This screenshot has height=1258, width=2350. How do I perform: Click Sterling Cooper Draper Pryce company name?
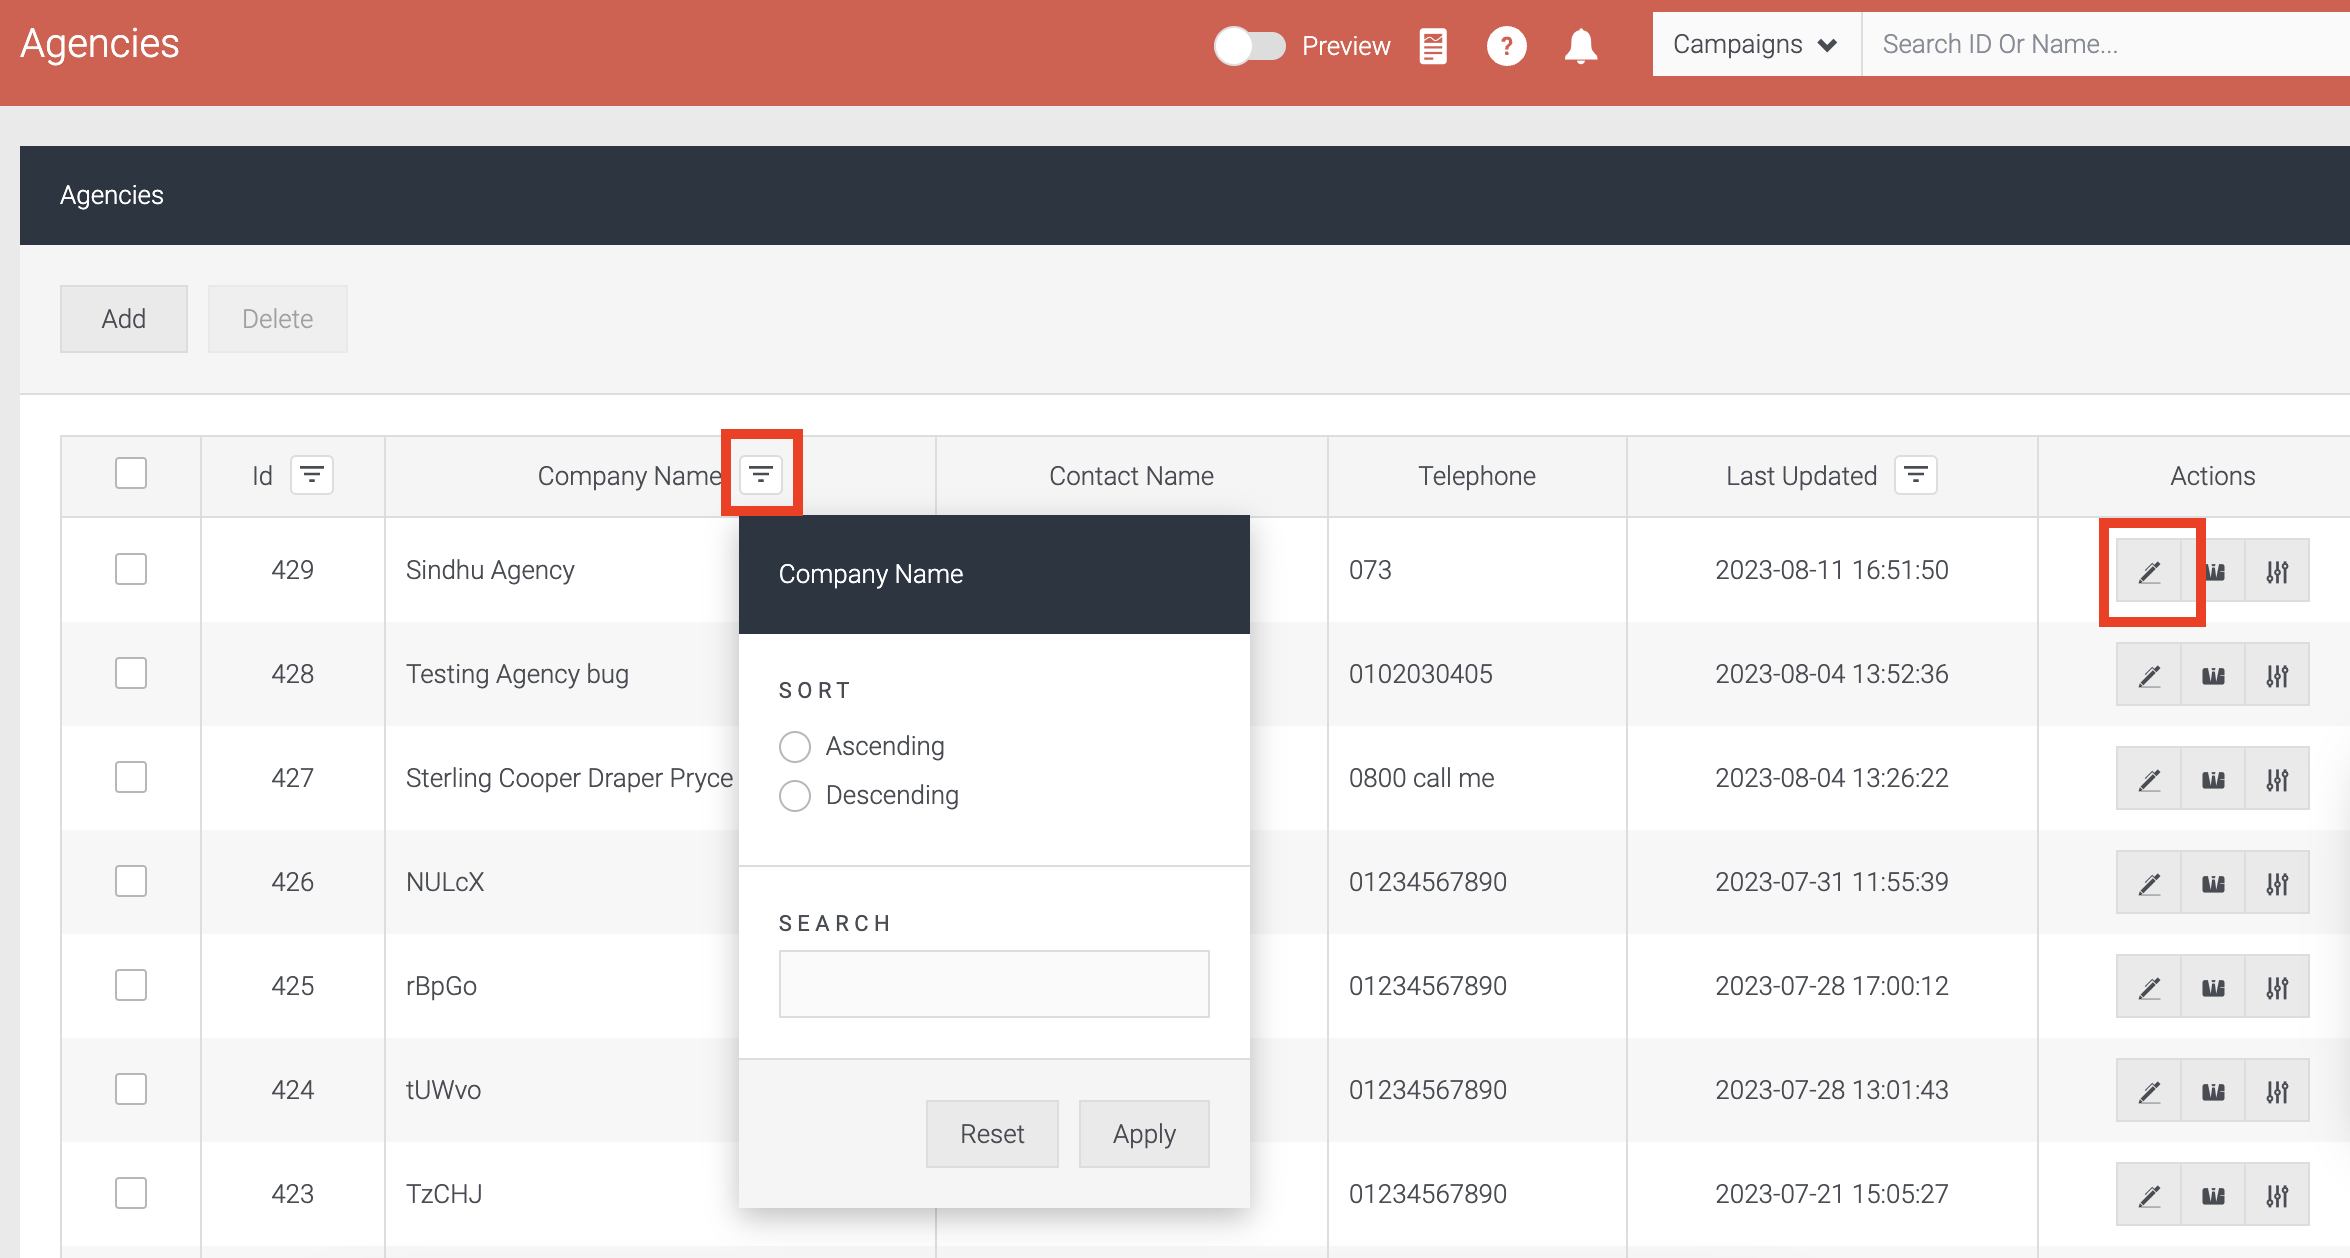tap(569, 778)
